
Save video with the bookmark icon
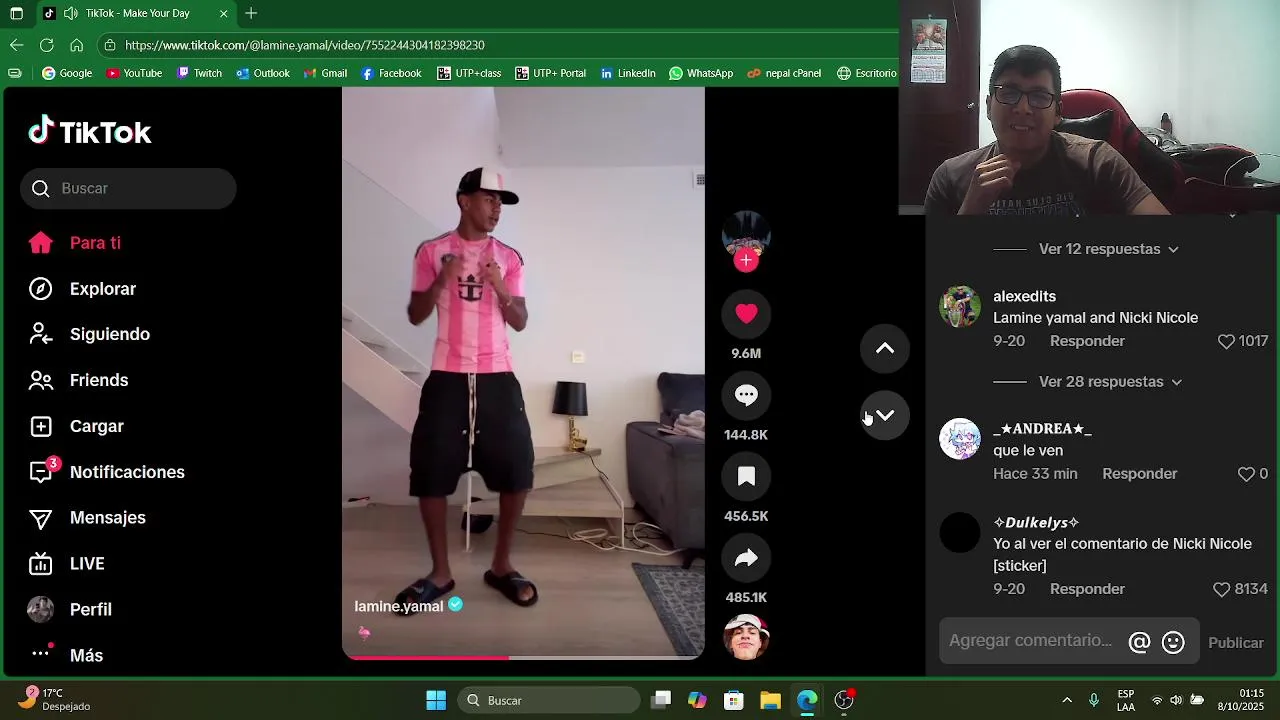(746, 477)
